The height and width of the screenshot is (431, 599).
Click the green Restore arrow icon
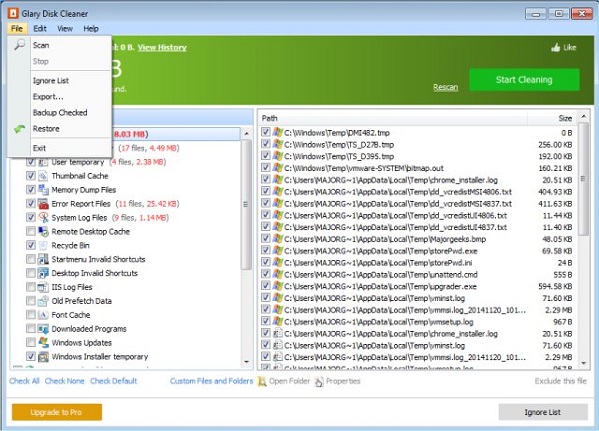pyautogui.click(x=19, y=129)
